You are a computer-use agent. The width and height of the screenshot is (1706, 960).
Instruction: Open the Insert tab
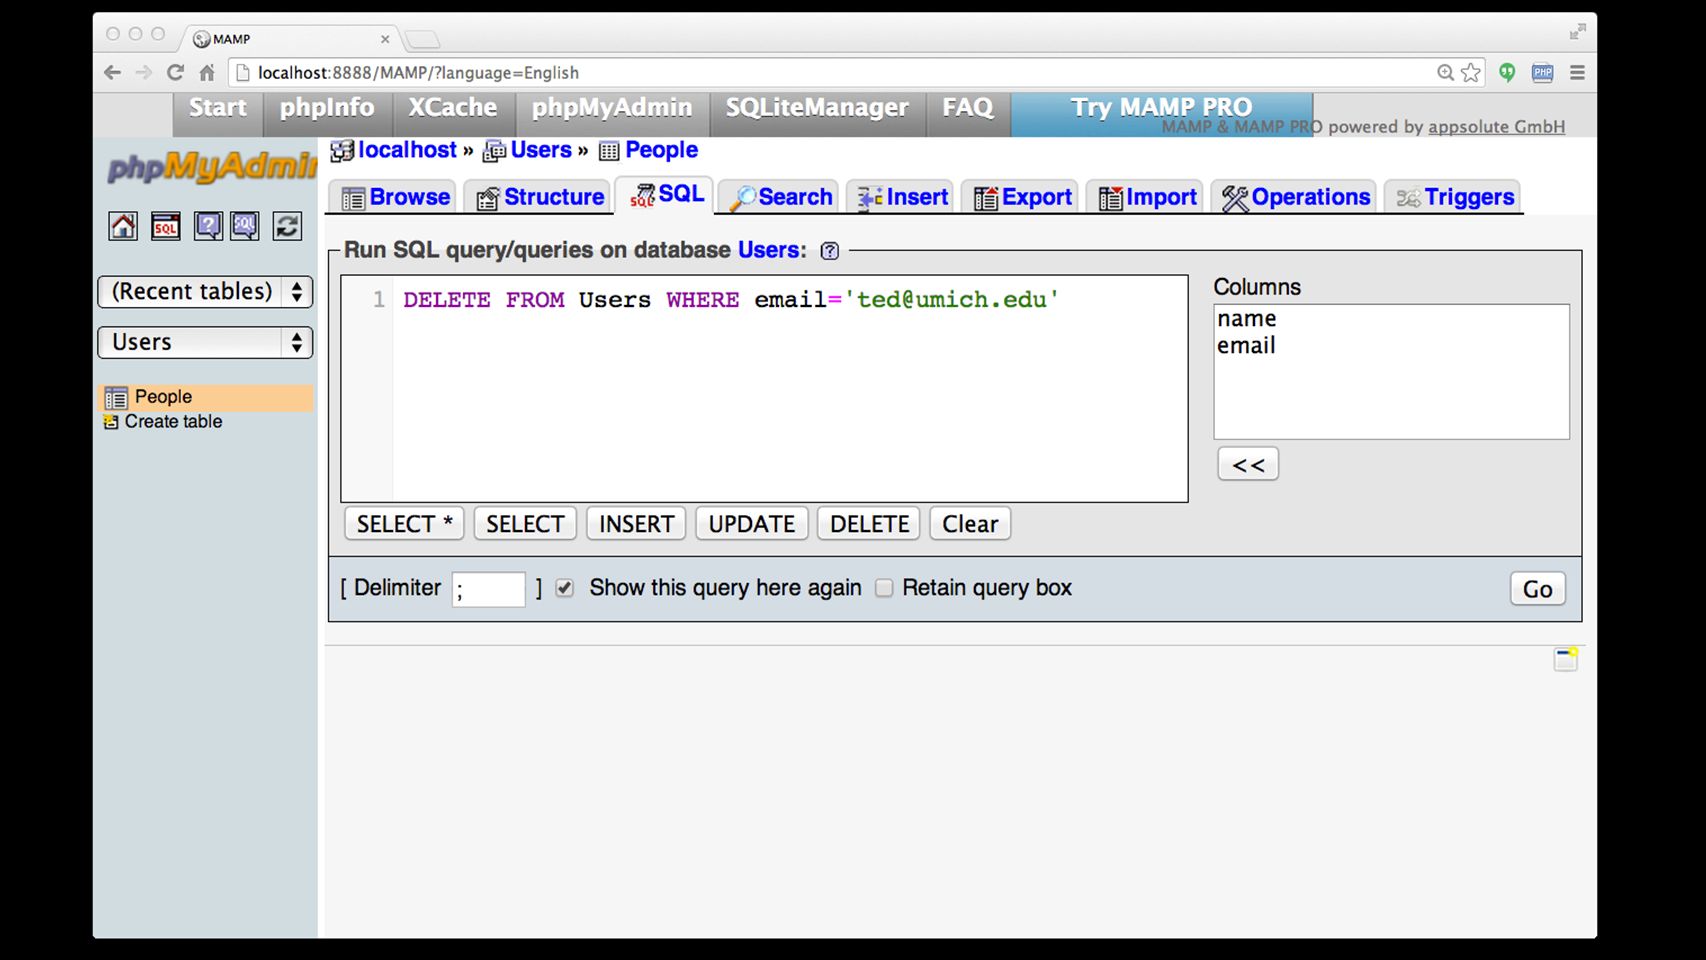(x=901, y=197)
